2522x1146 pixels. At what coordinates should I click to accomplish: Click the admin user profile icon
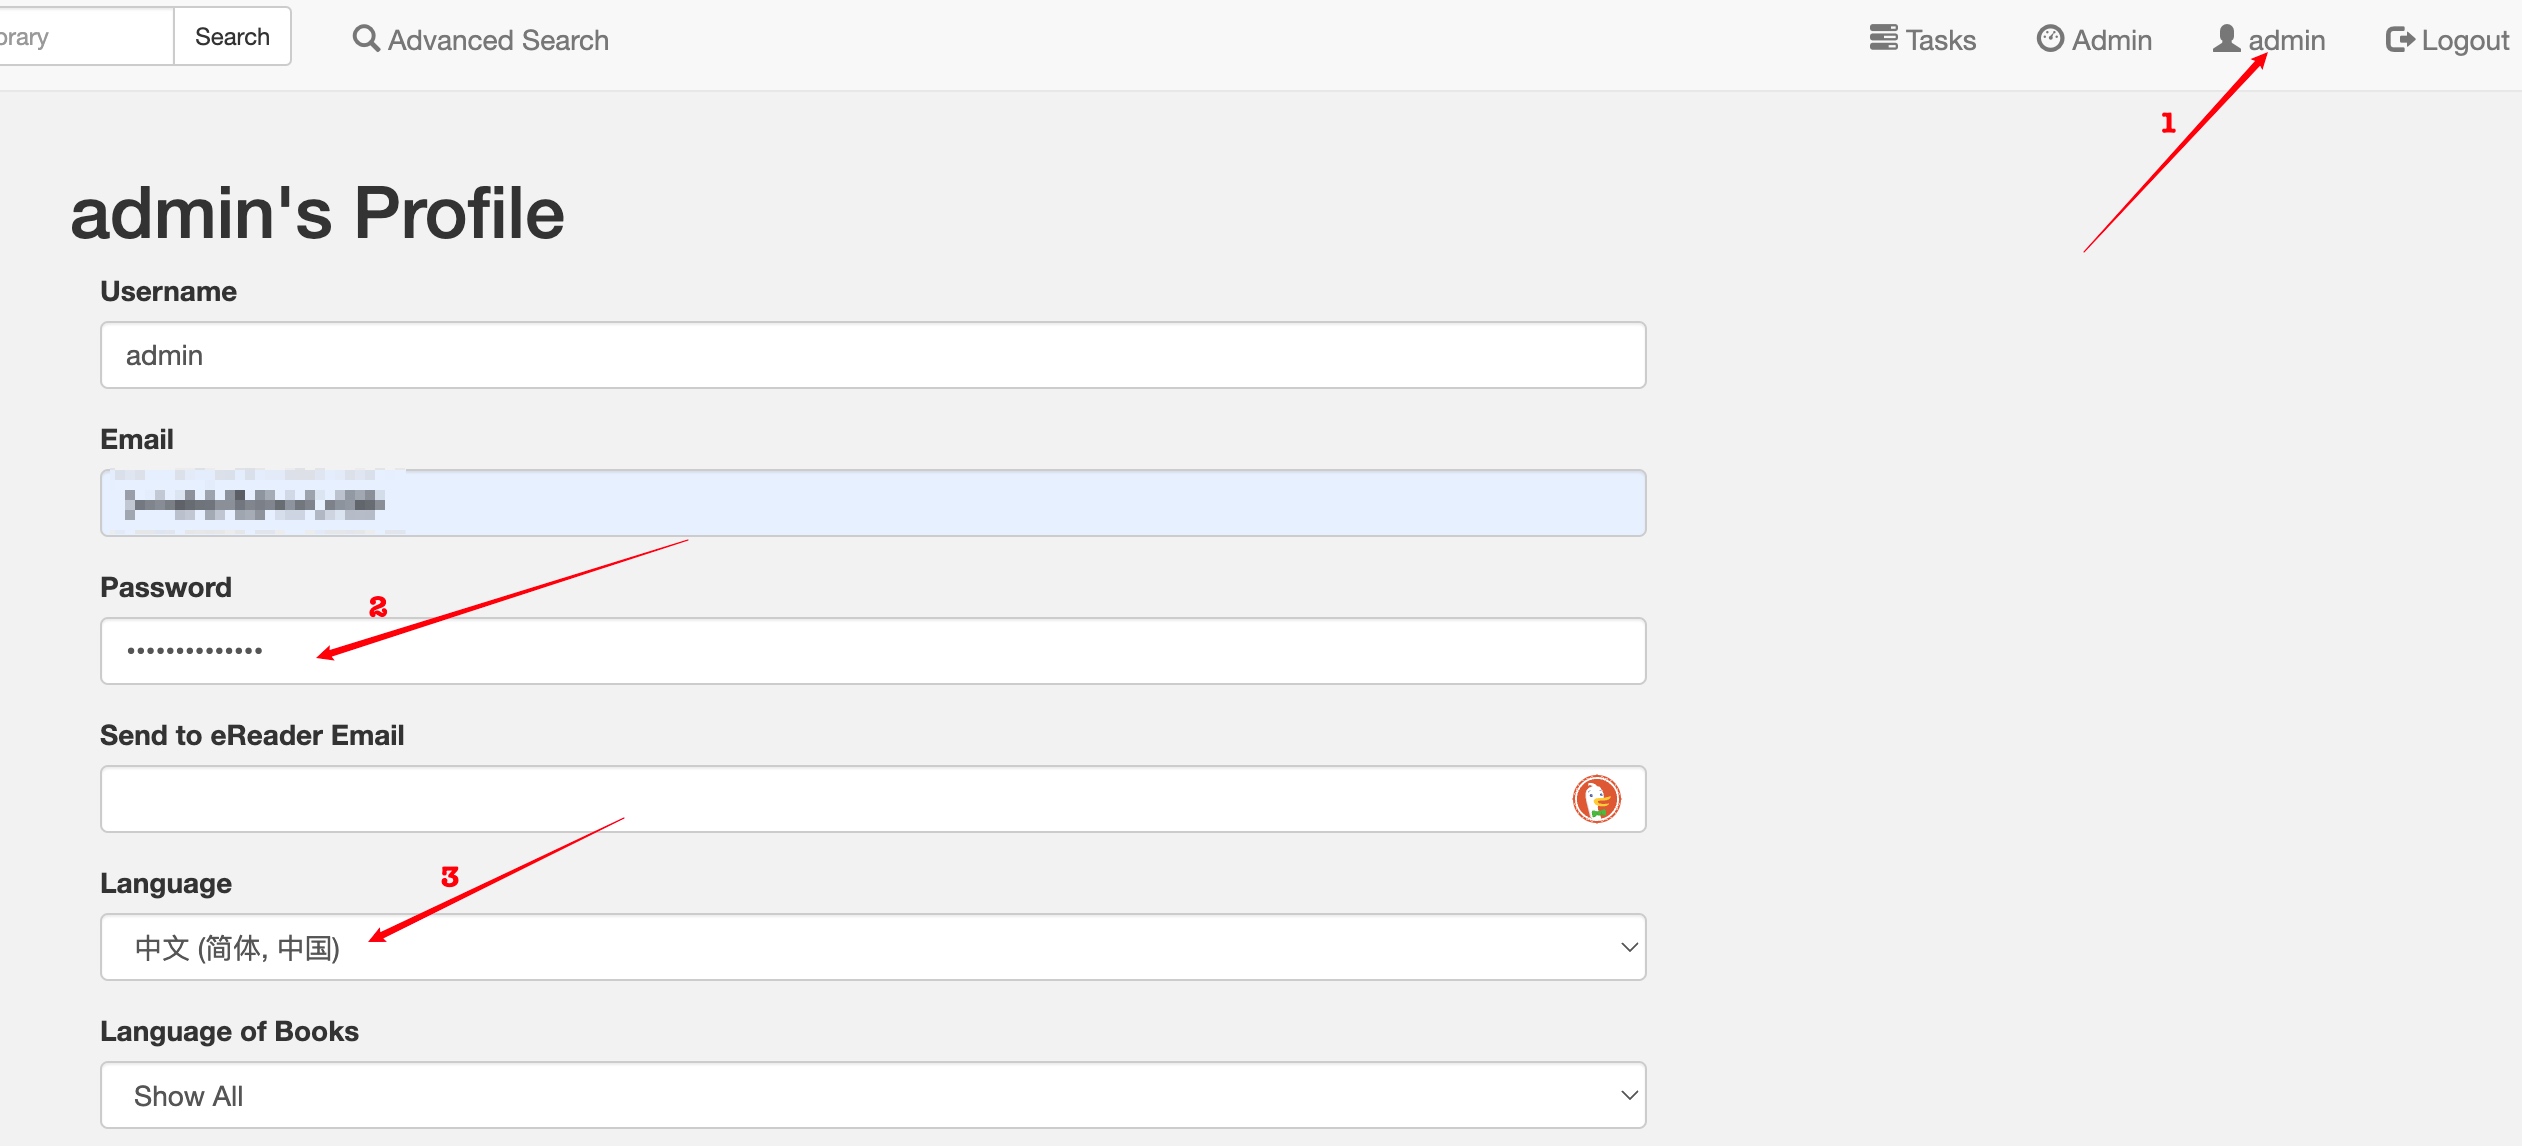tap(2226, 38)
